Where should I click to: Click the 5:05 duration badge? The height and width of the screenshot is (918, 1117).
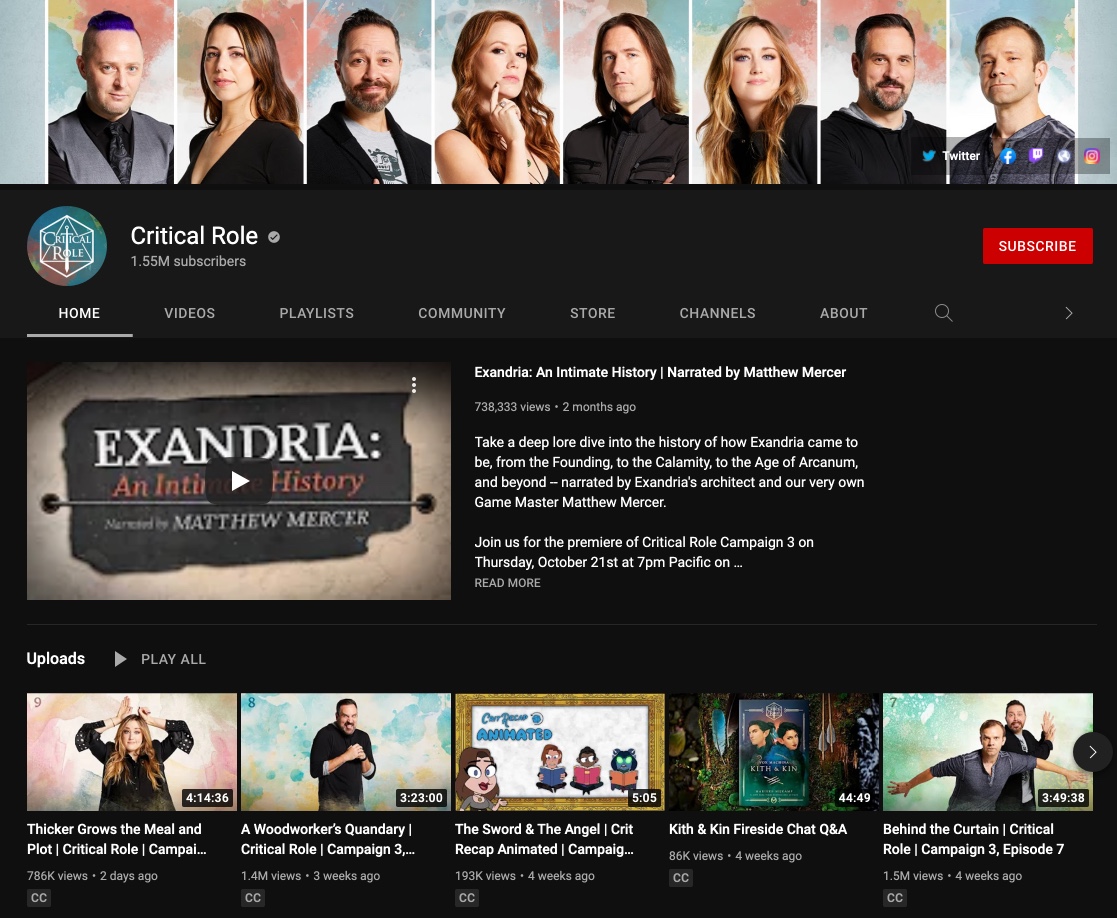(x=644, y=798)
